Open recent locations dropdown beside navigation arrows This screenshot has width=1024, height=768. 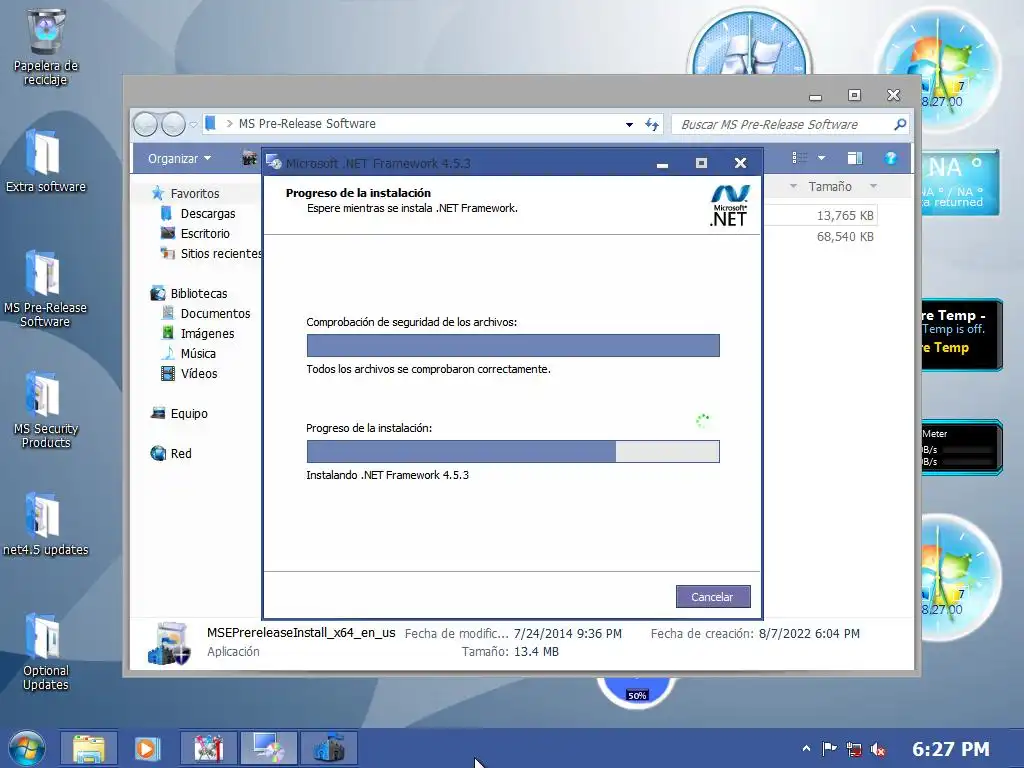[x=193, y=124]
